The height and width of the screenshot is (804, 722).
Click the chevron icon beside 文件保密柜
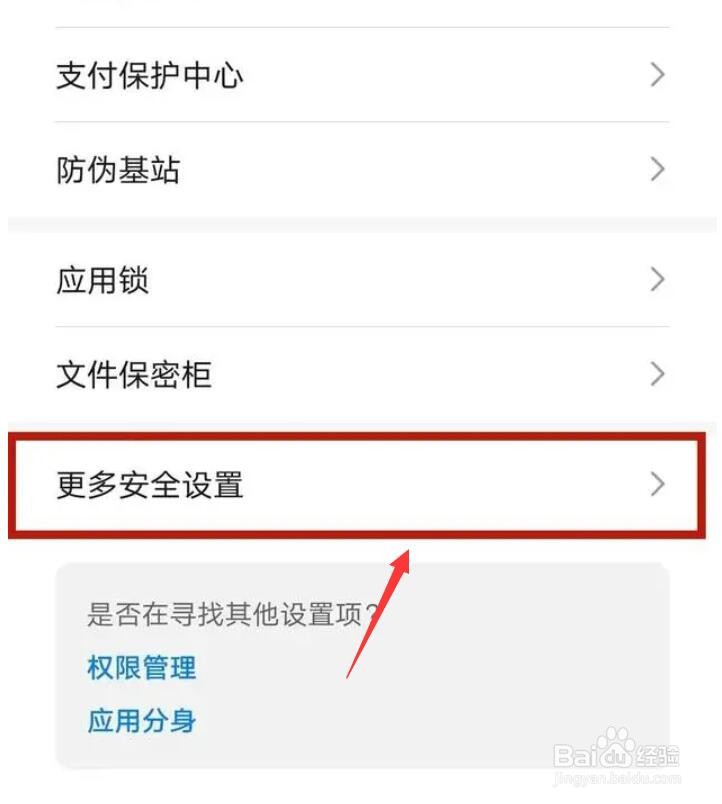click(x=657, y=374)
